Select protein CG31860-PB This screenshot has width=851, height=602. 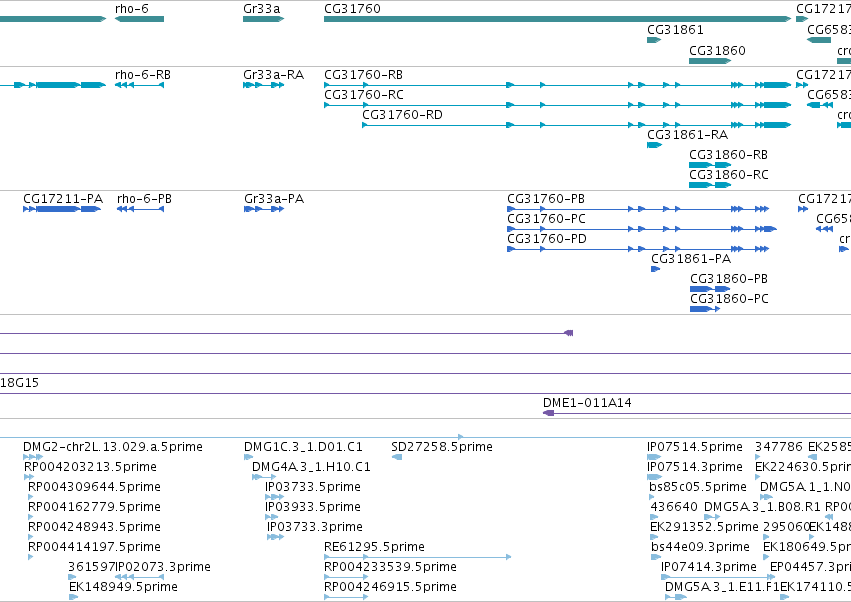tap(710, 289)
